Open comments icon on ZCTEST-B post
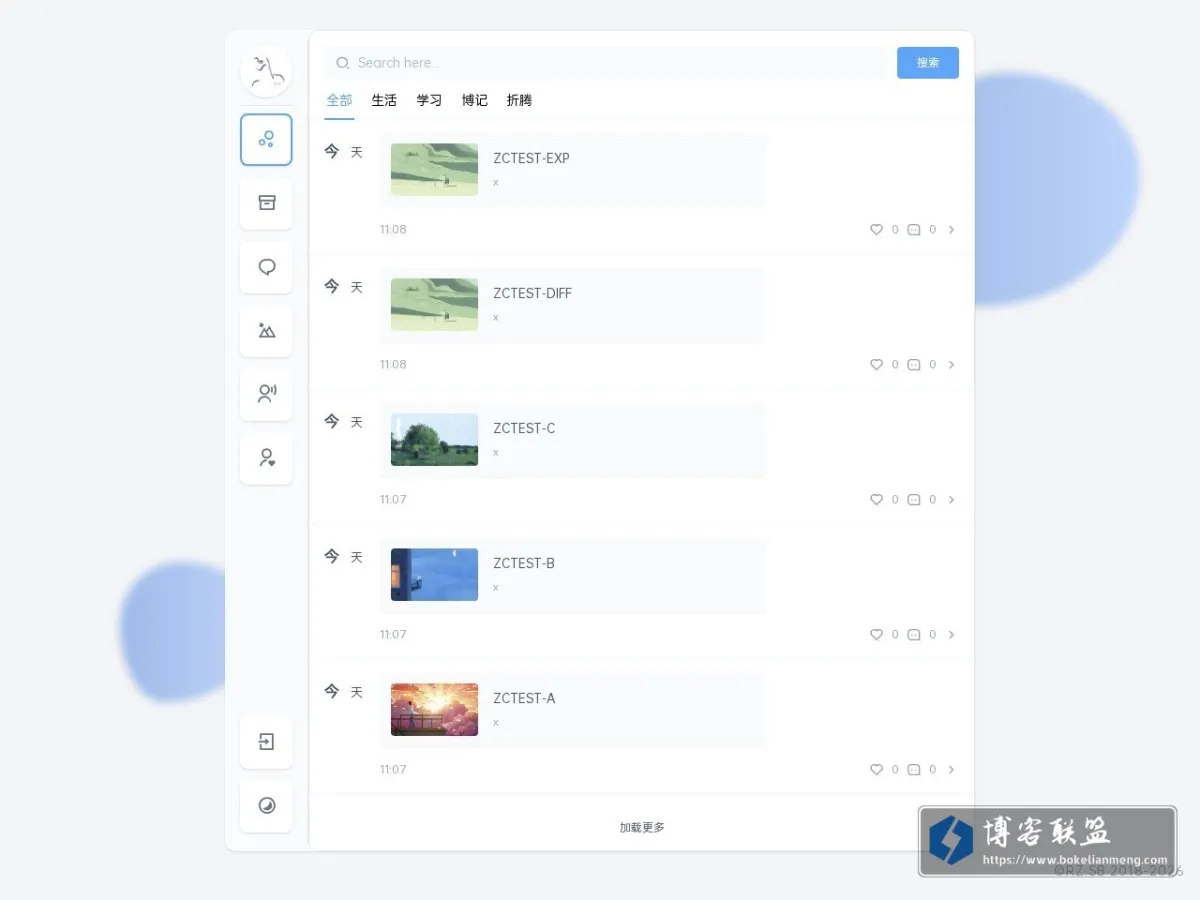 click(x=914, y=635)
